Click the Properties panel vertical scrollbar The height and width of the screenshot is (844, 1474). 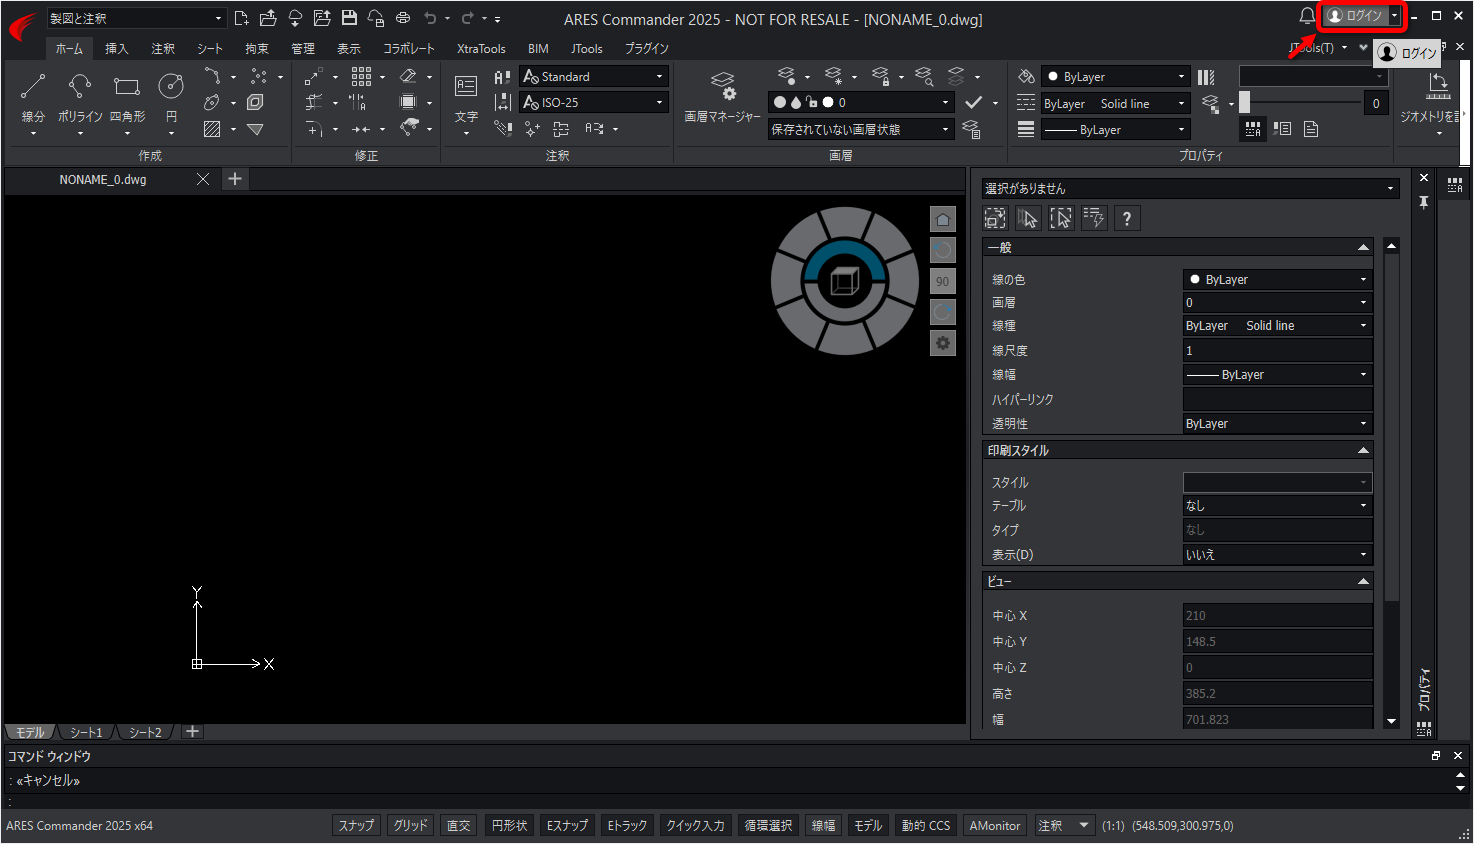pos(1391,482)
